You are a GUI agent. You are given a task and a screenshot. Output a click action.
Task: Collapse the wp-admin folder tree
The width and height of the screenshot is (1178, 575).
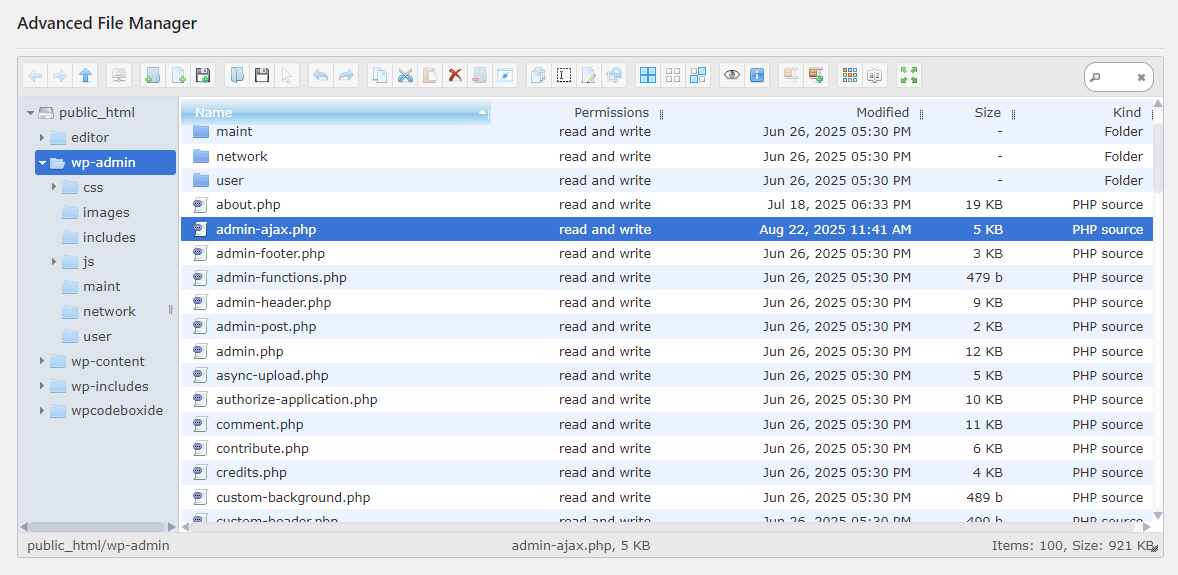coord(42,163)
